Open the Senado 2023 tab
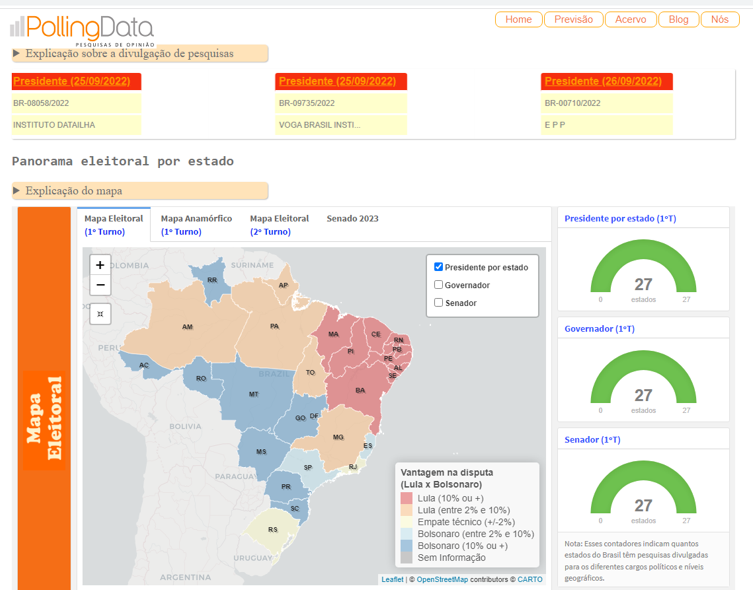 (352, 218)
